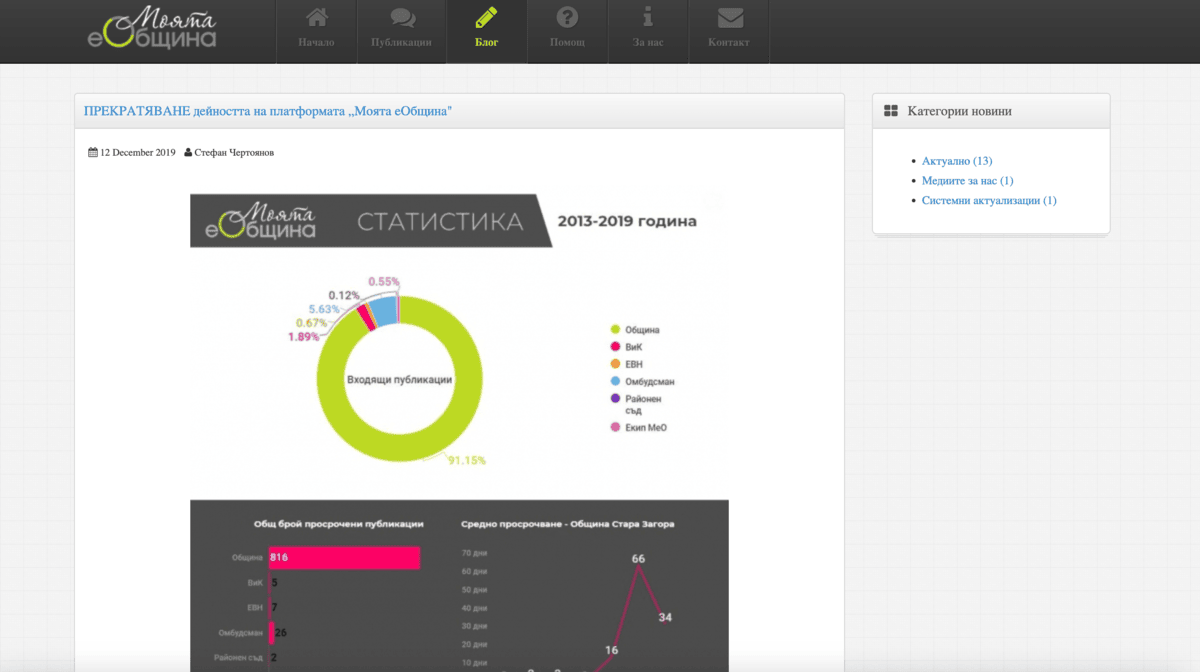
Task: Click the green donut chart ring
Action: coord(399,448)
